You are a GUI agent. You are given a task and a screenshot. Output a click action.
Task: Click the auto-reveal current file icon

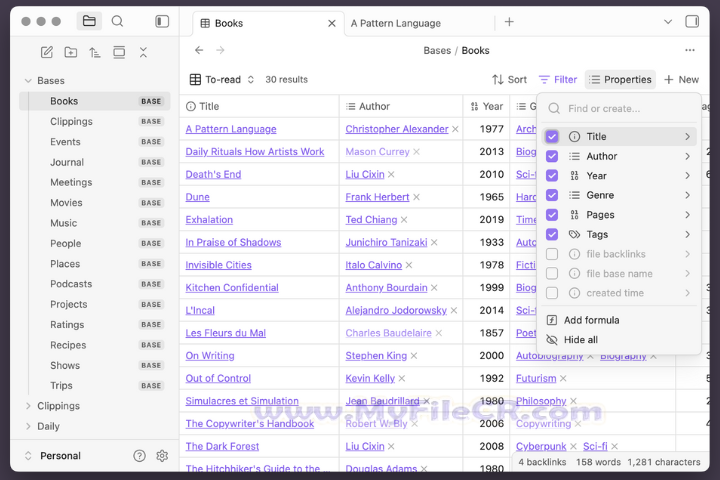point(119,52)
